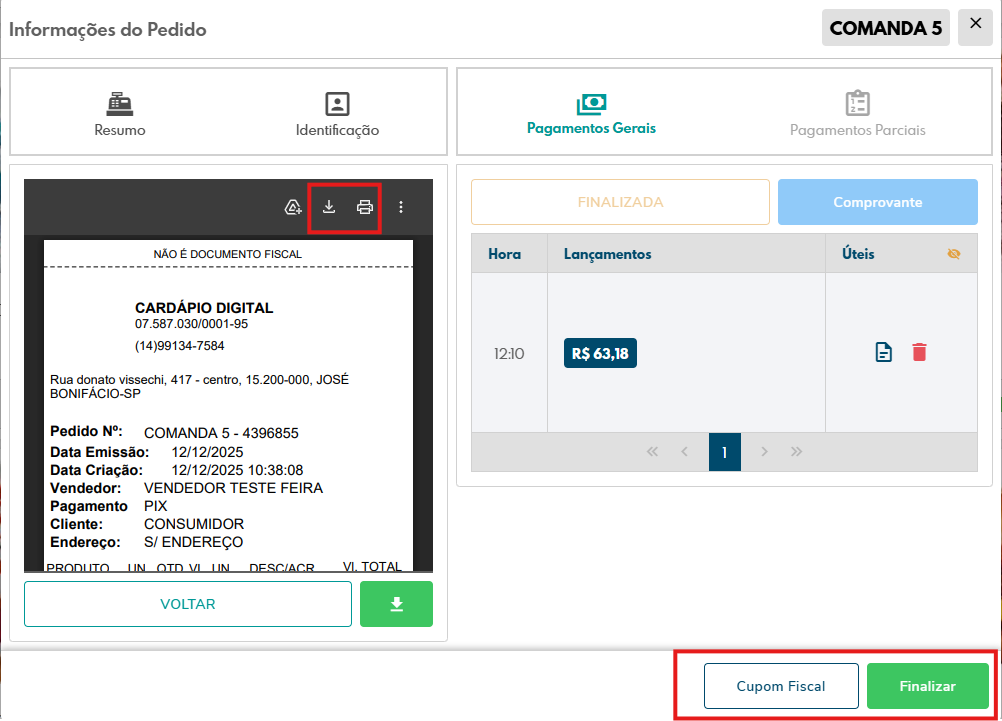This screenshot has width=1002, height=721.
Task: Open the Resumo tab
Action: coord(120,113)
